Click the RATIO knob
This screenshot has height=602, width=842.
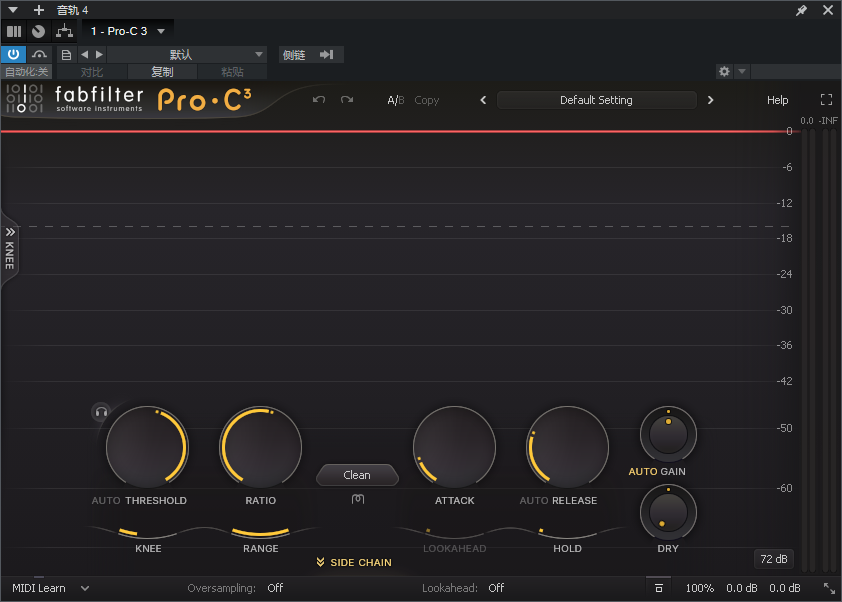(x=260, y=447)
